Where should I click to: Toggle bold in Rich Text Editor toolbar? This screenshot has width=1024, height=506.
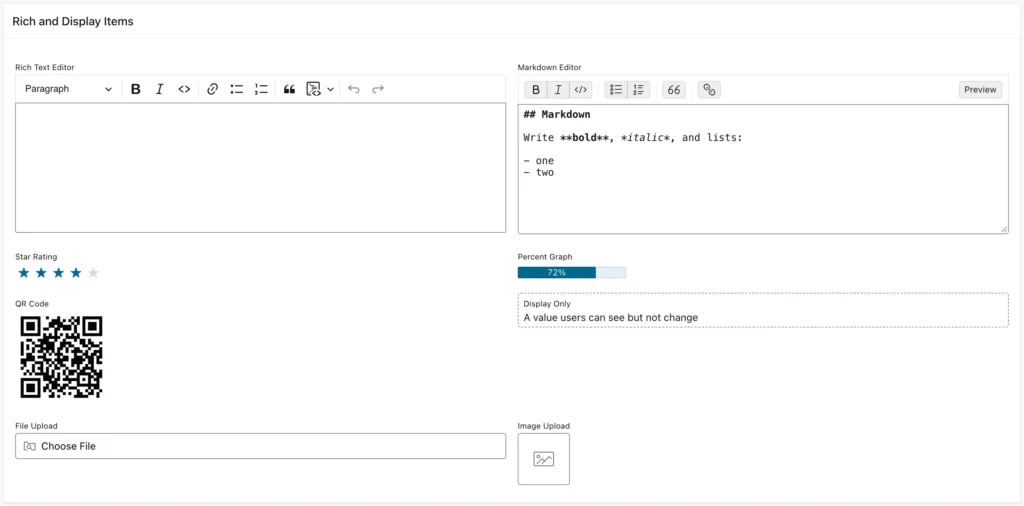(x=136, y=89)
